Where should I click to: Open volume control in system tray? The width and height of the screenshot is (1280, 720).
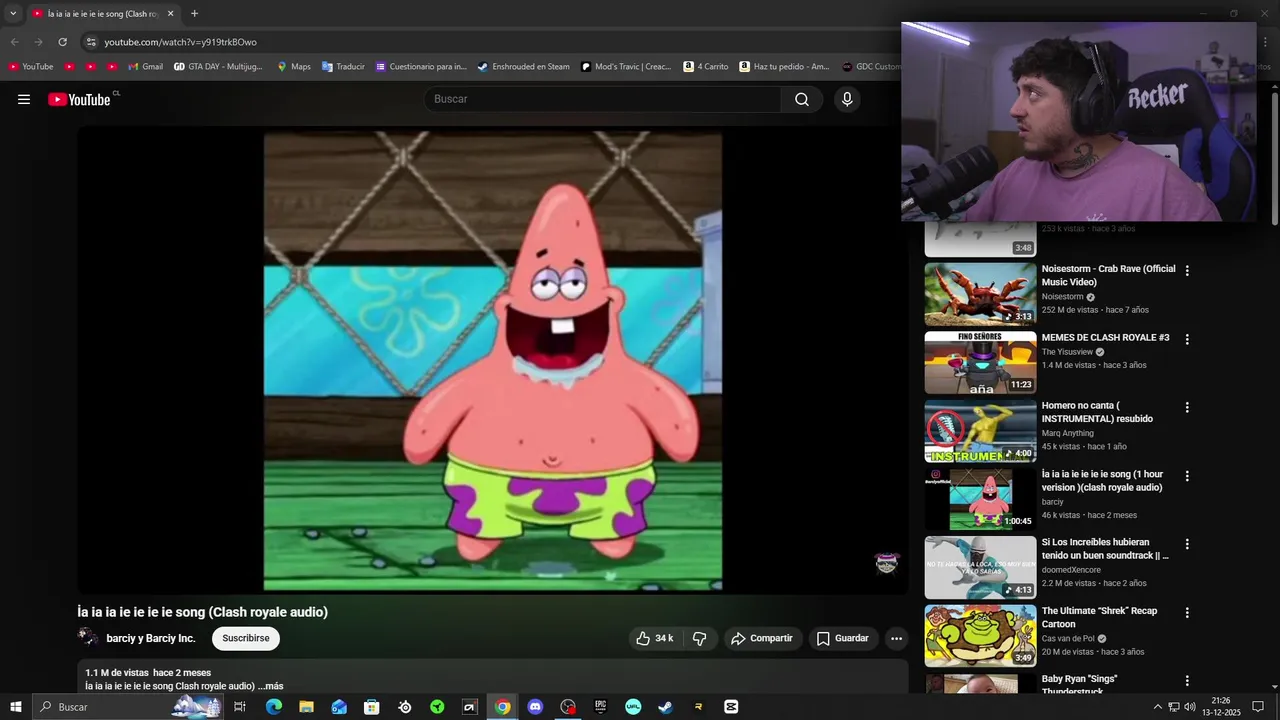coord(1189,707)
